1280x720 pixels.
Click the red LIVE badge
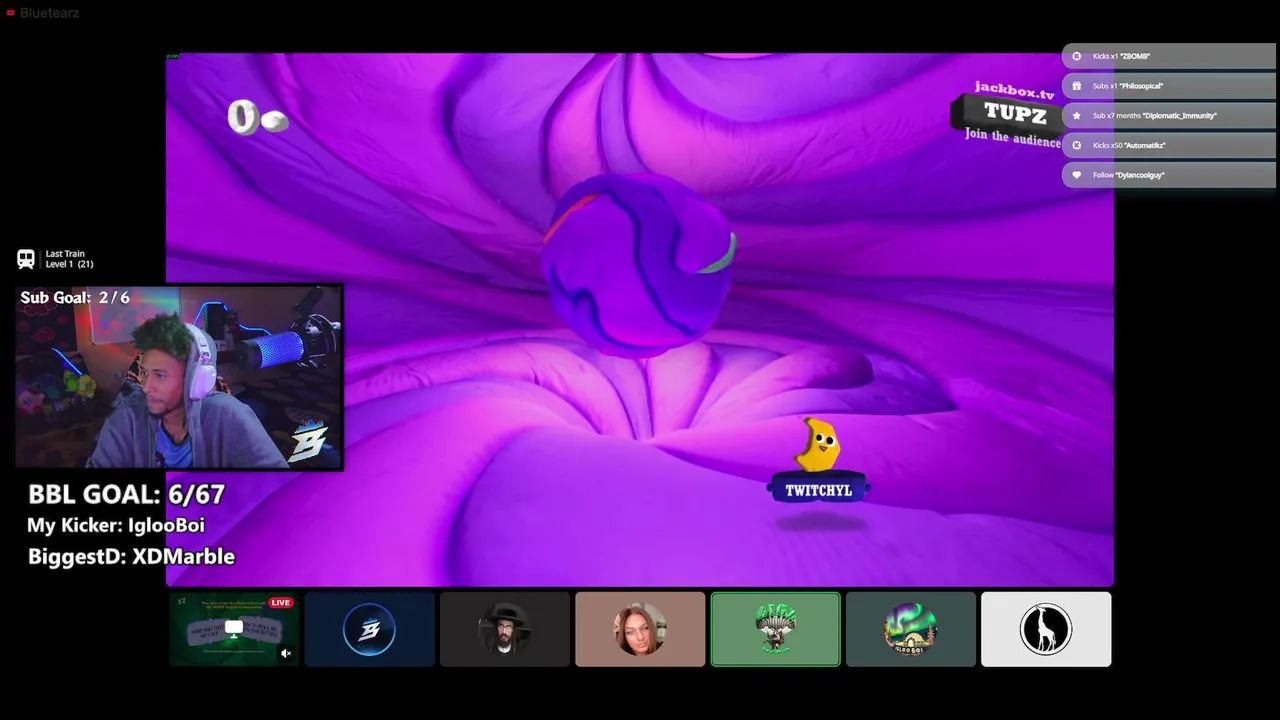click(x=281, y=603)
